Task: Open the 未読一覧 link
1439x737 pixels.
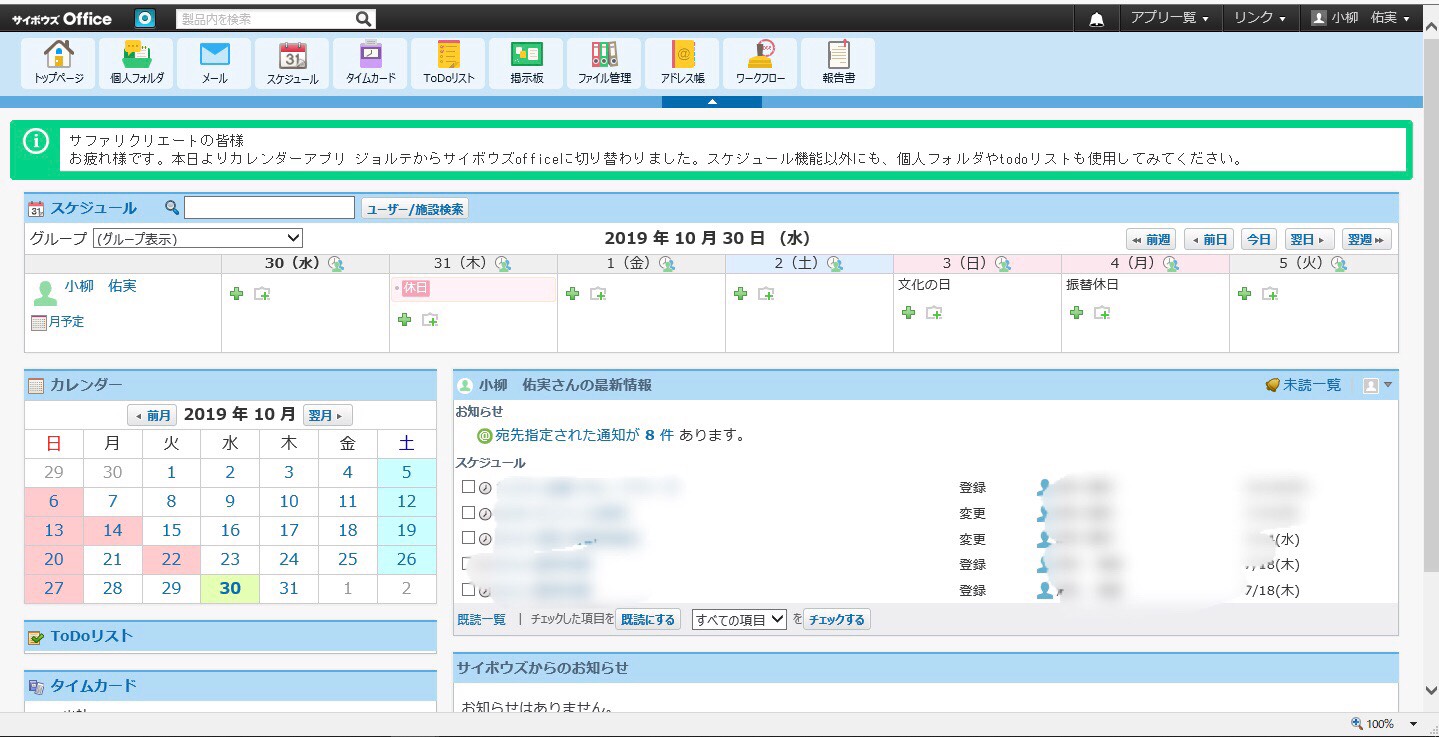Action: [1304, 385]
